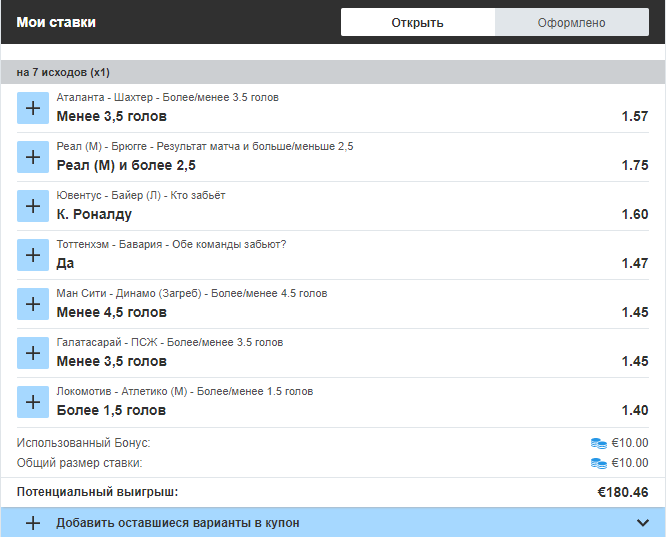Click Галатасарай - ПСЖ - Более/менее 3.5 голов
This screenshot has width=666, height=537.
click(170, 342)
